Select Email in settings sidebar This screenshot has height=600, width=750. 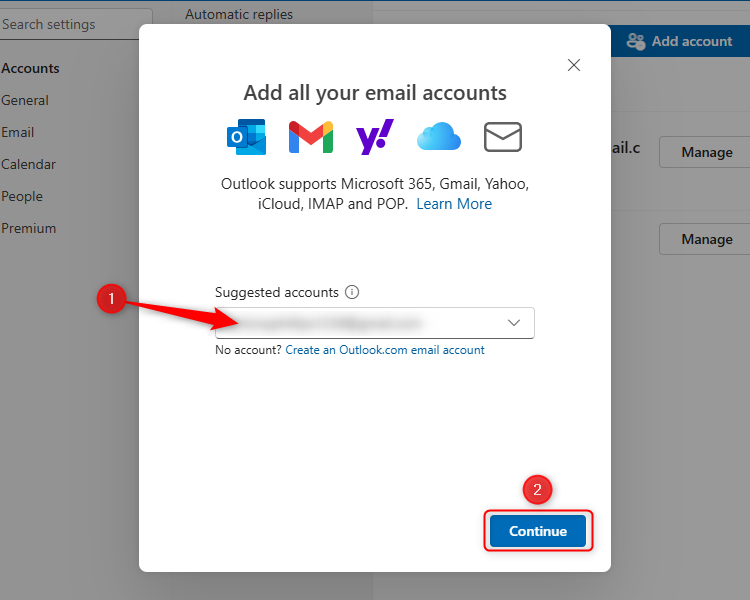18,132
